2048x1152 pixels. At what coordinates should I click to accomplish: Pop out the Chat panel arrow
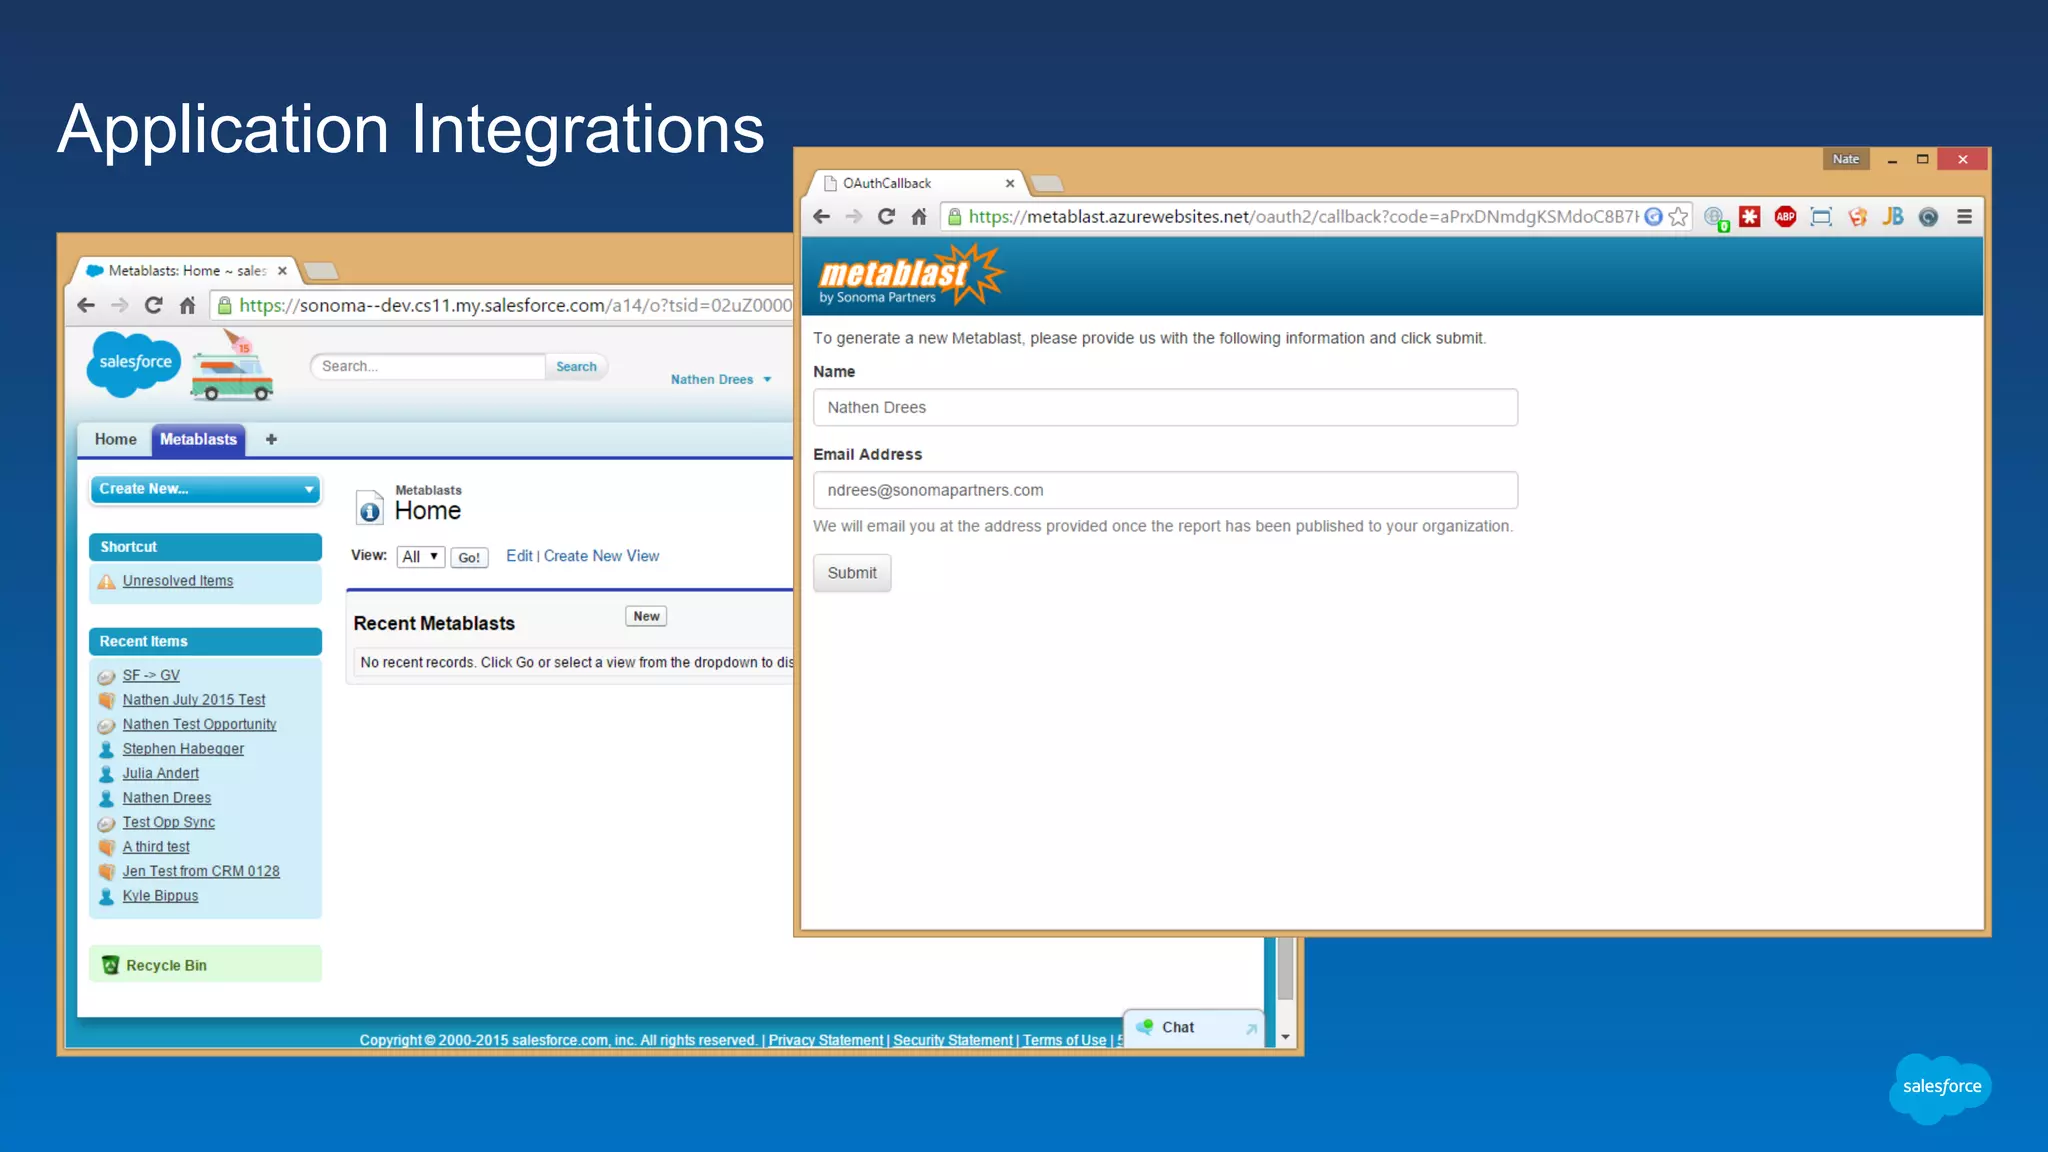tap(1251, 1028)
